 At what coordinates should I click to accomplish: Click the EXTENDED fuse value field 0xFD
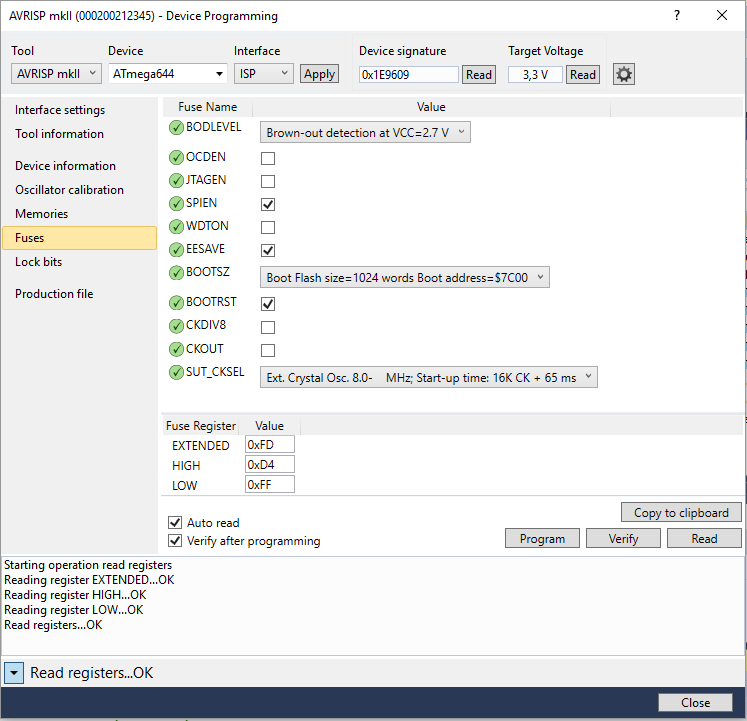coord(270,445)
